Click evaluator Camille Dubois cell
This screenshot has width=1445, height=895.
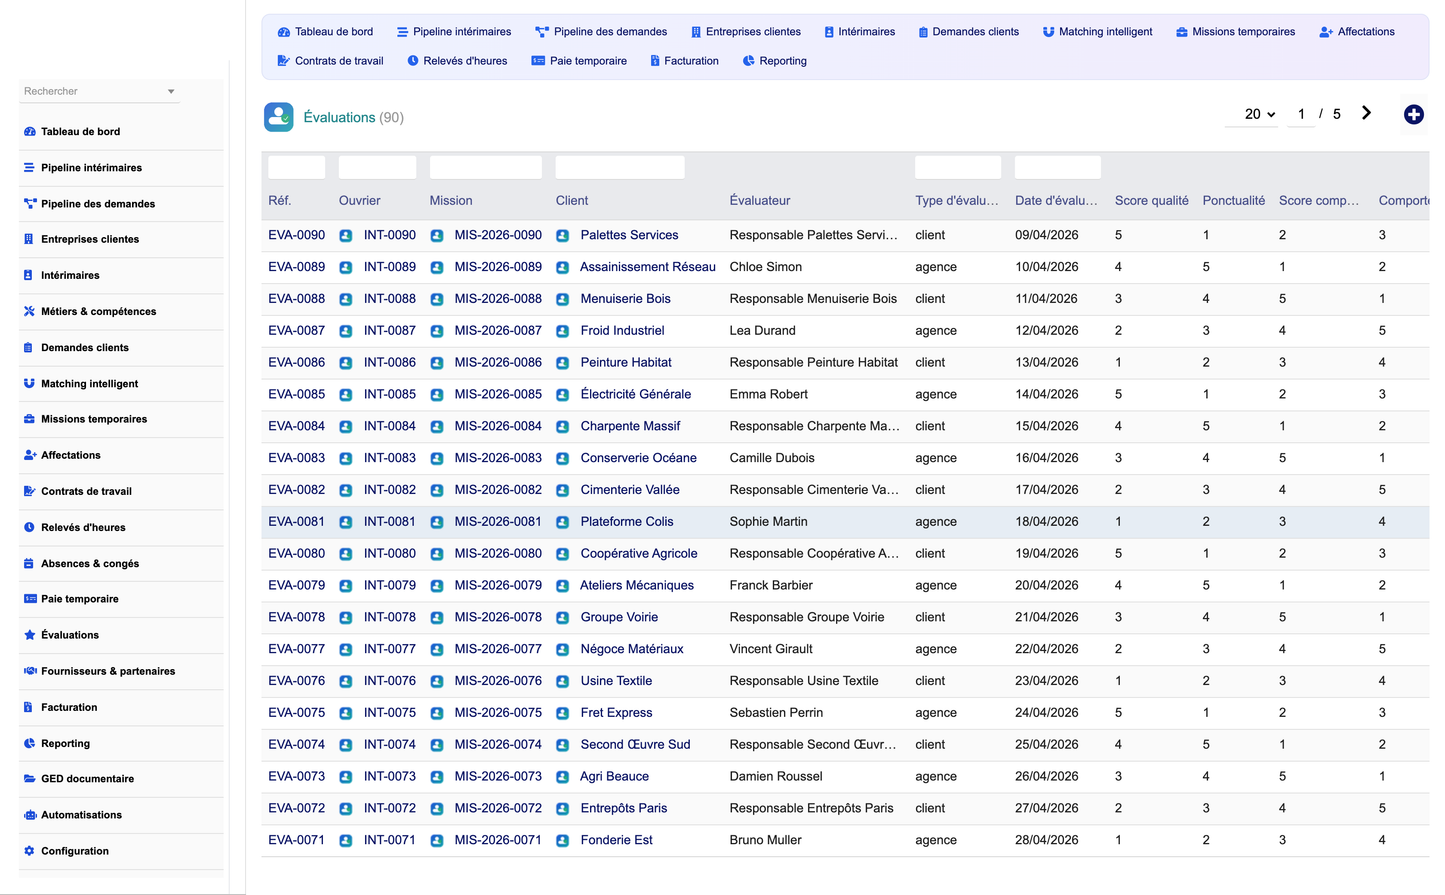click(771, 458)
